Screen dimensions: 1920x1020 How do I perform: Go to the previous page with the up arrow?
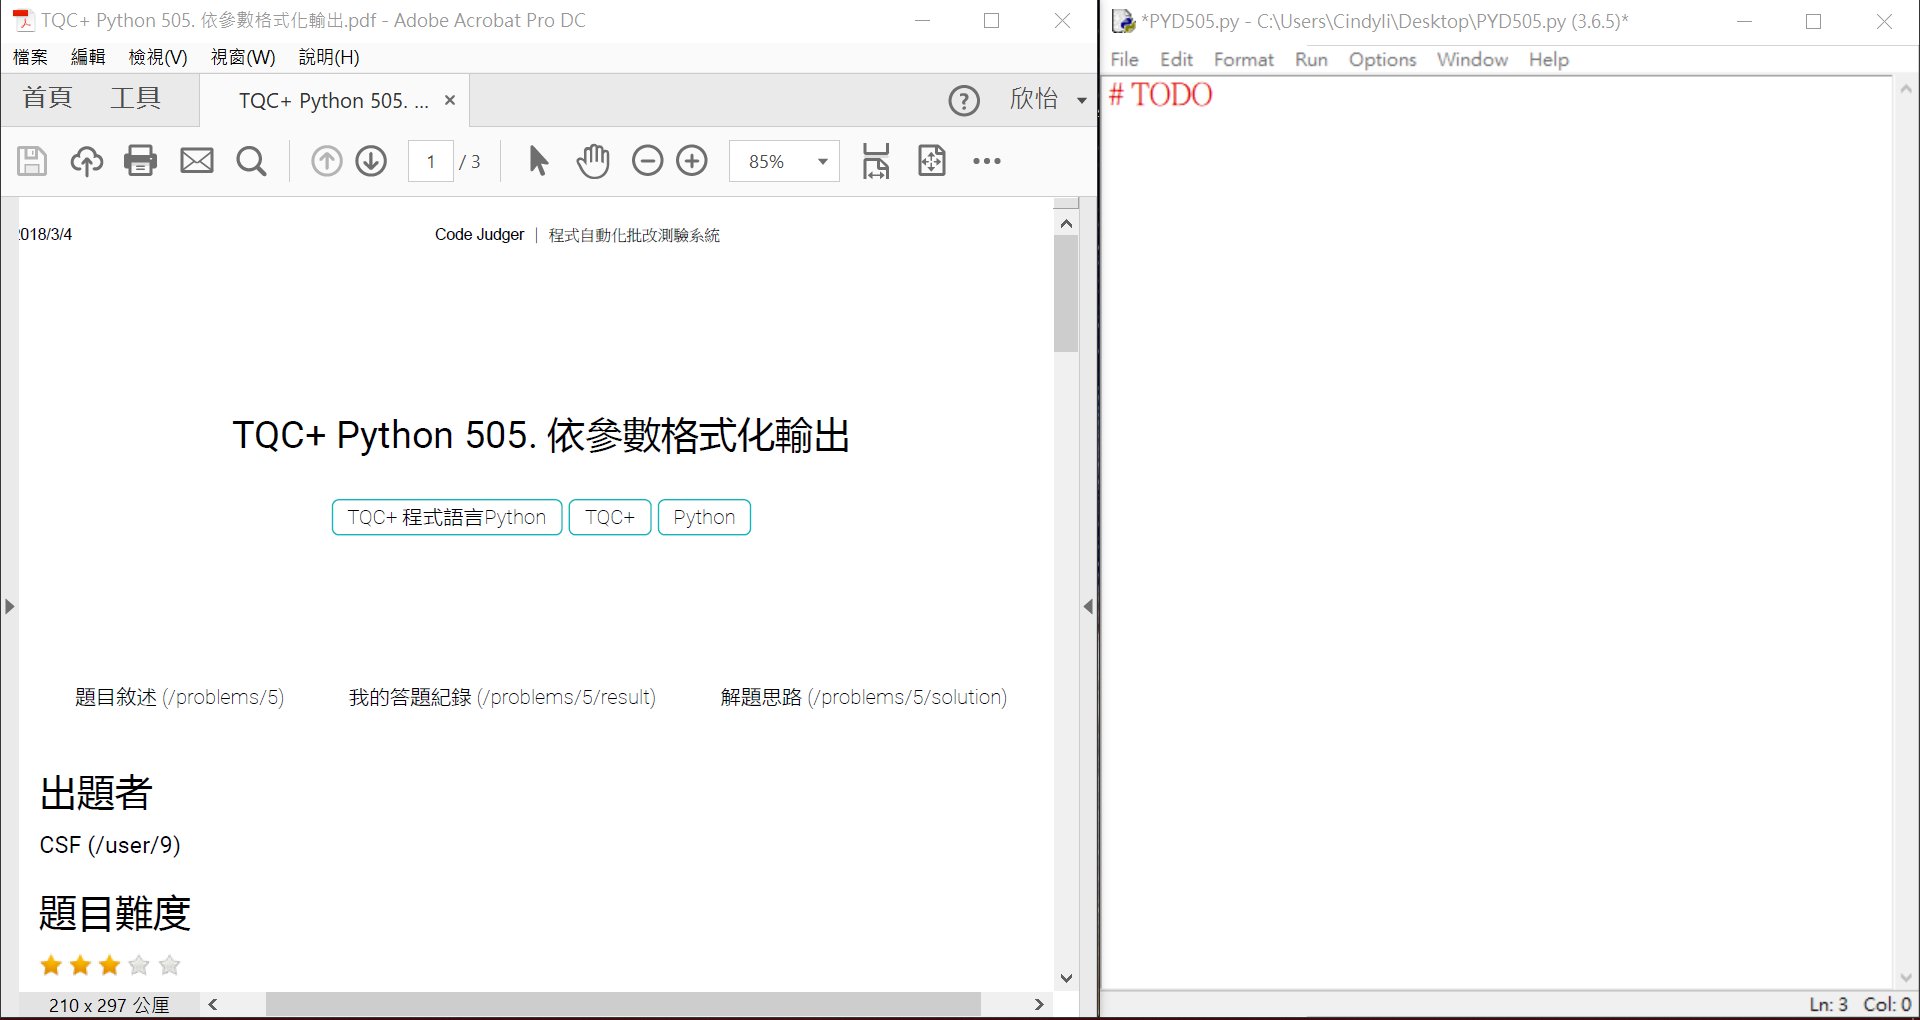(326, 161)
